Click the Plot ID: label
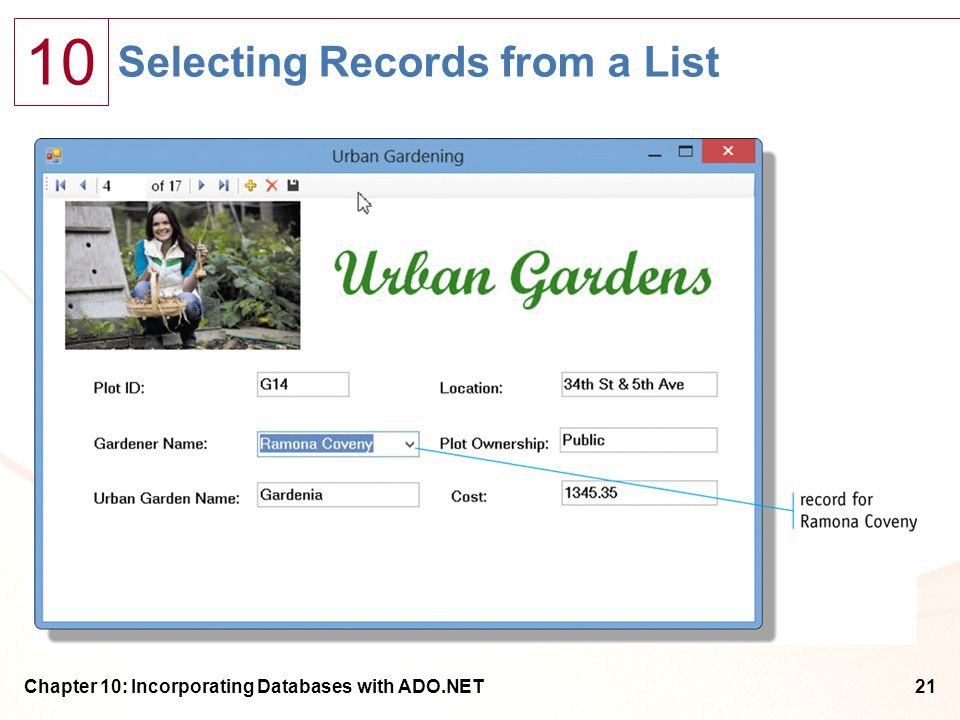The image size is (960, 720). pos(119,388)
